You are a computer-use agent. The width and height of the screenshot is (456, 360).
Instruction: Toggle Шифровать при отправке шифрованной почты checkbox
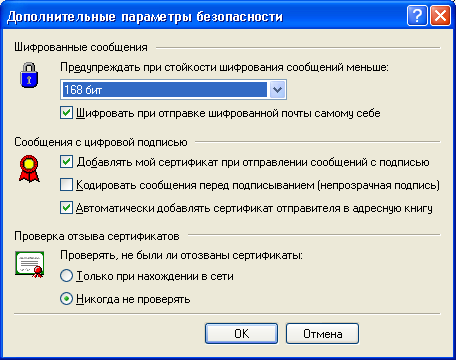66,113
